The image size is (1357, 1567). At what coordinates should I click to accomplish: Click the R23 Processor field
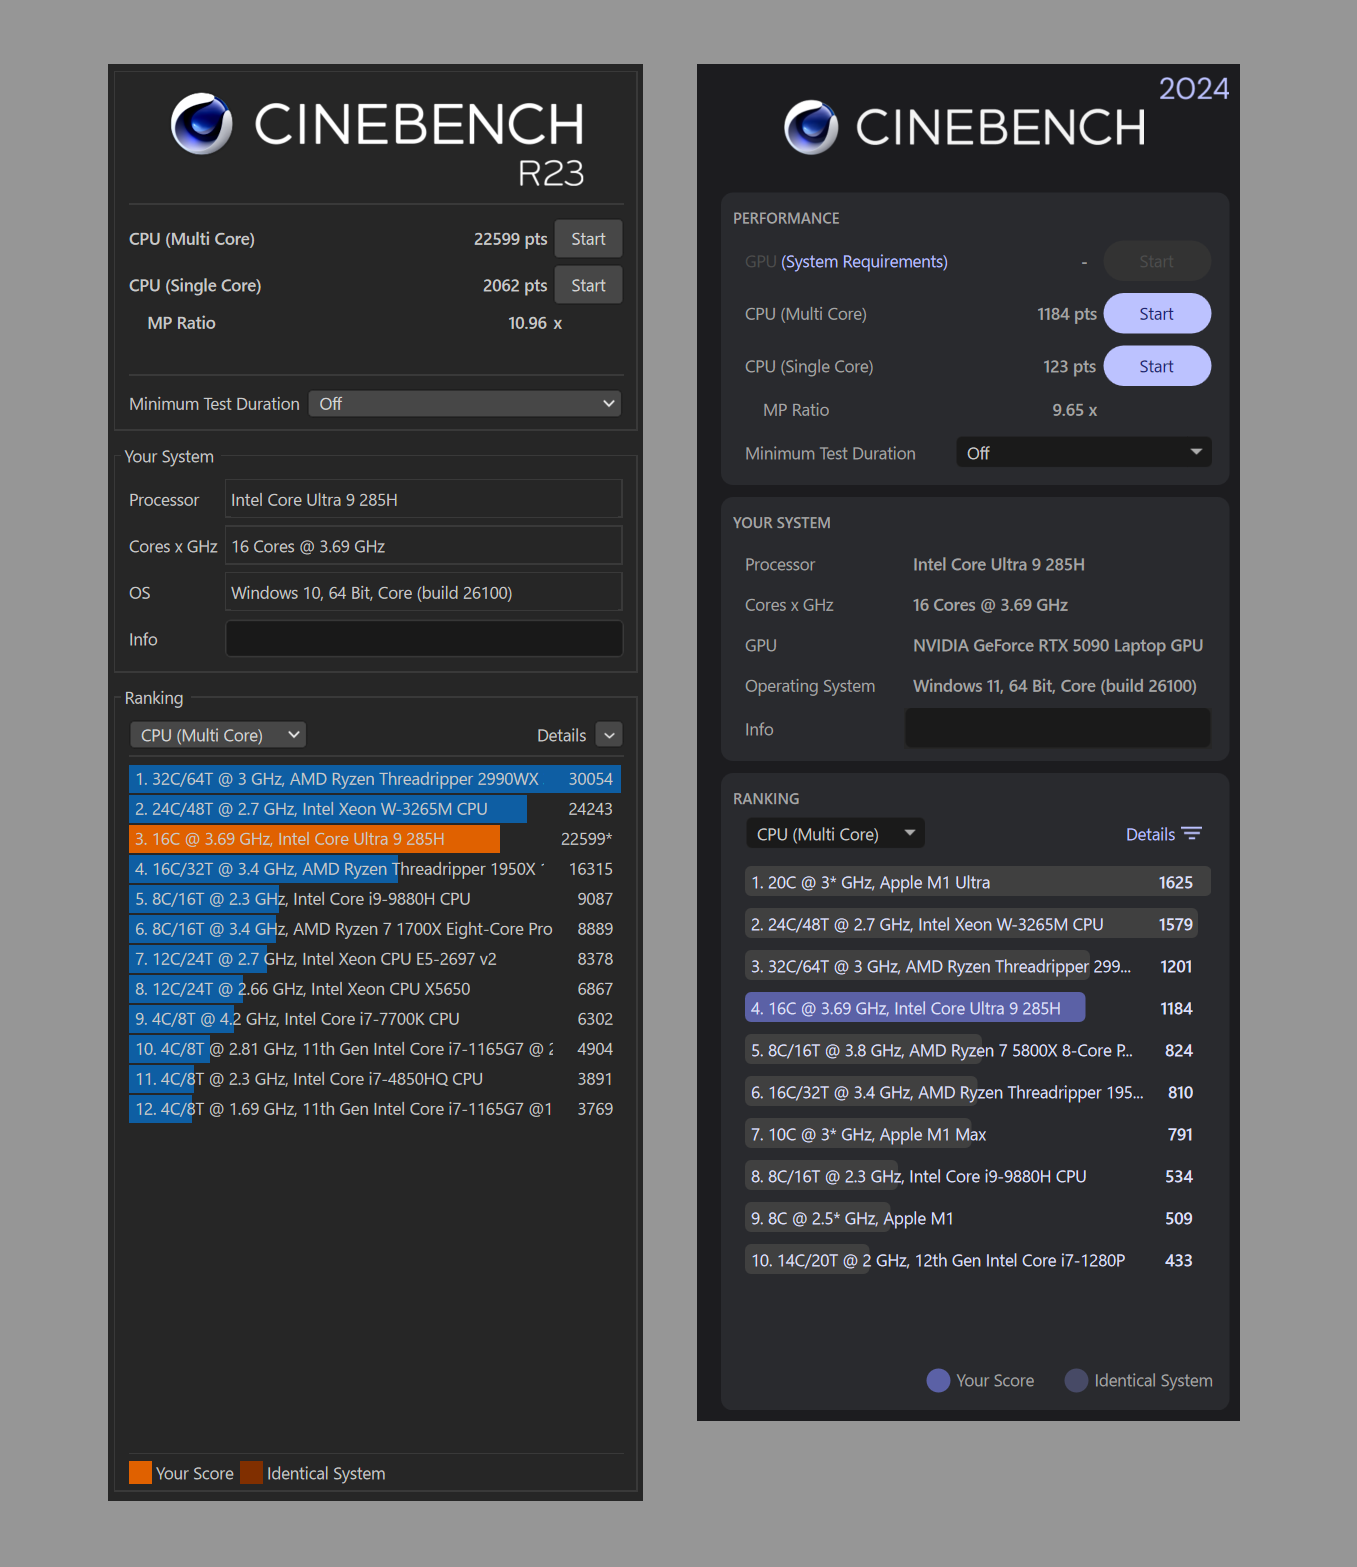(x=424, y=499)
